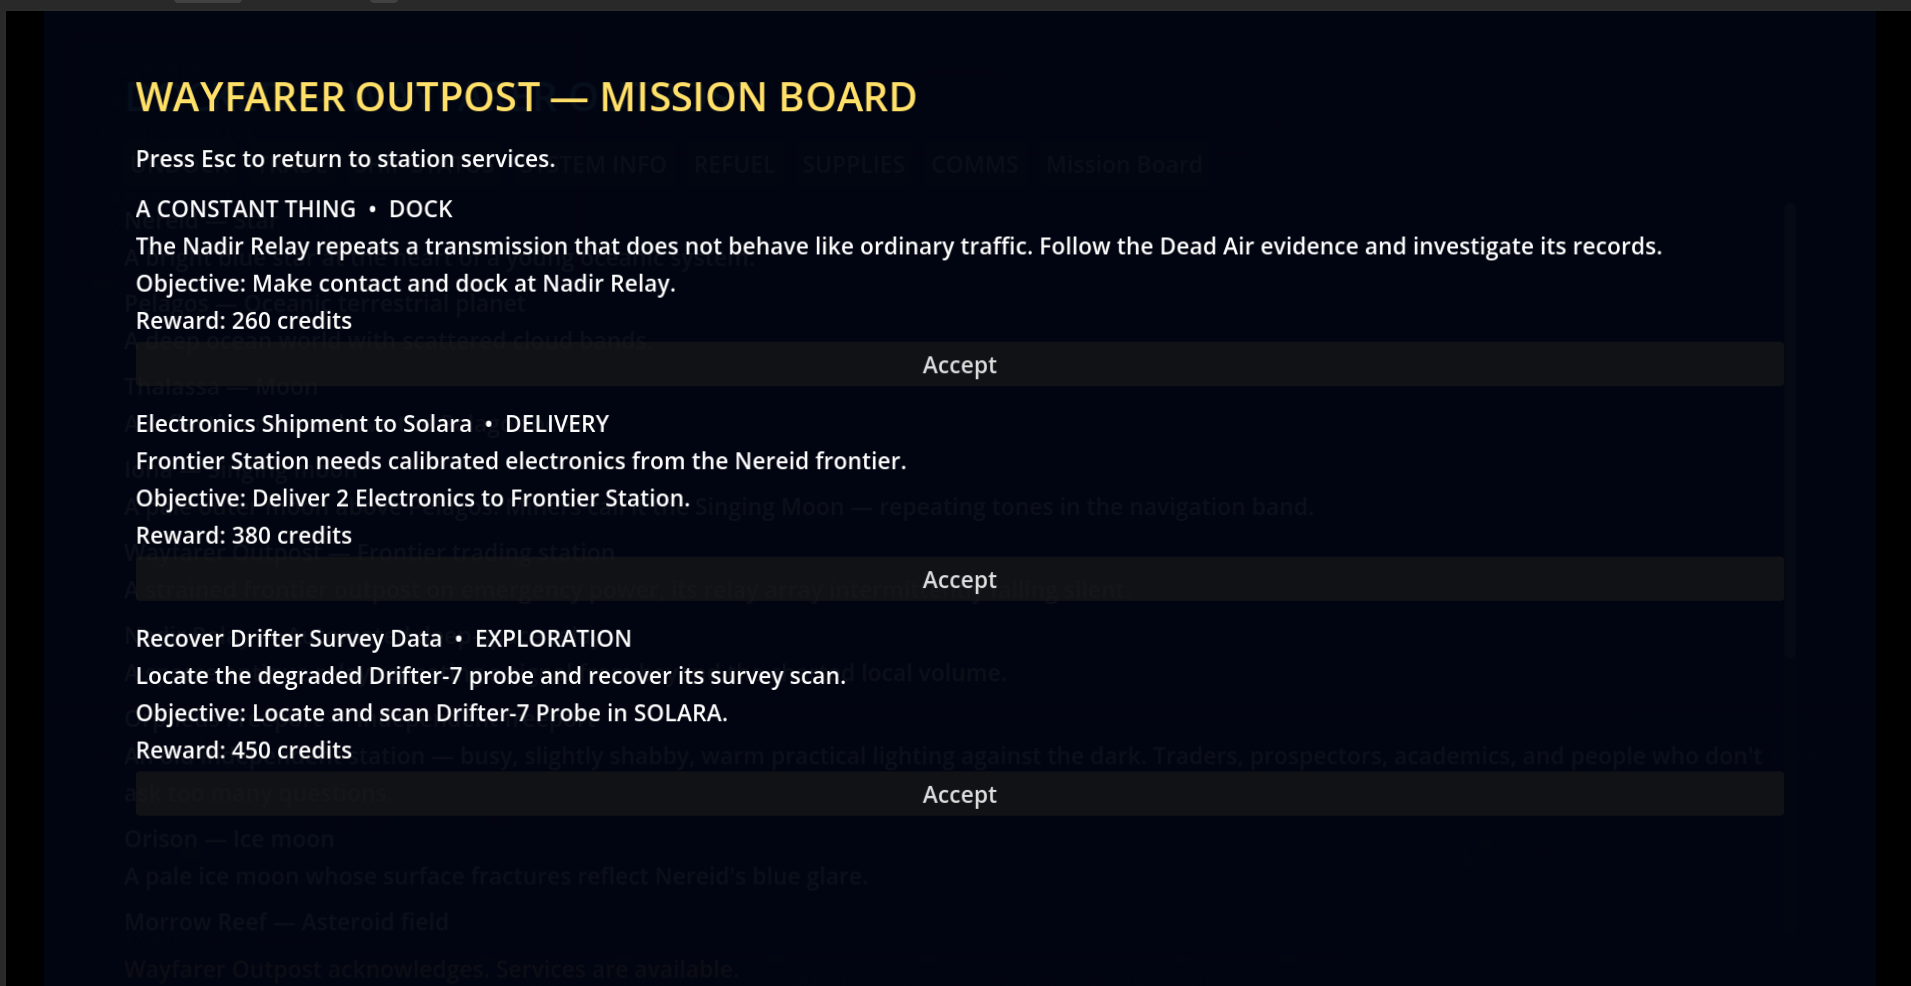Click the Deliver 2 Electronics objective text
Screen dimensions: 1911x986
(x=413, y=499)
